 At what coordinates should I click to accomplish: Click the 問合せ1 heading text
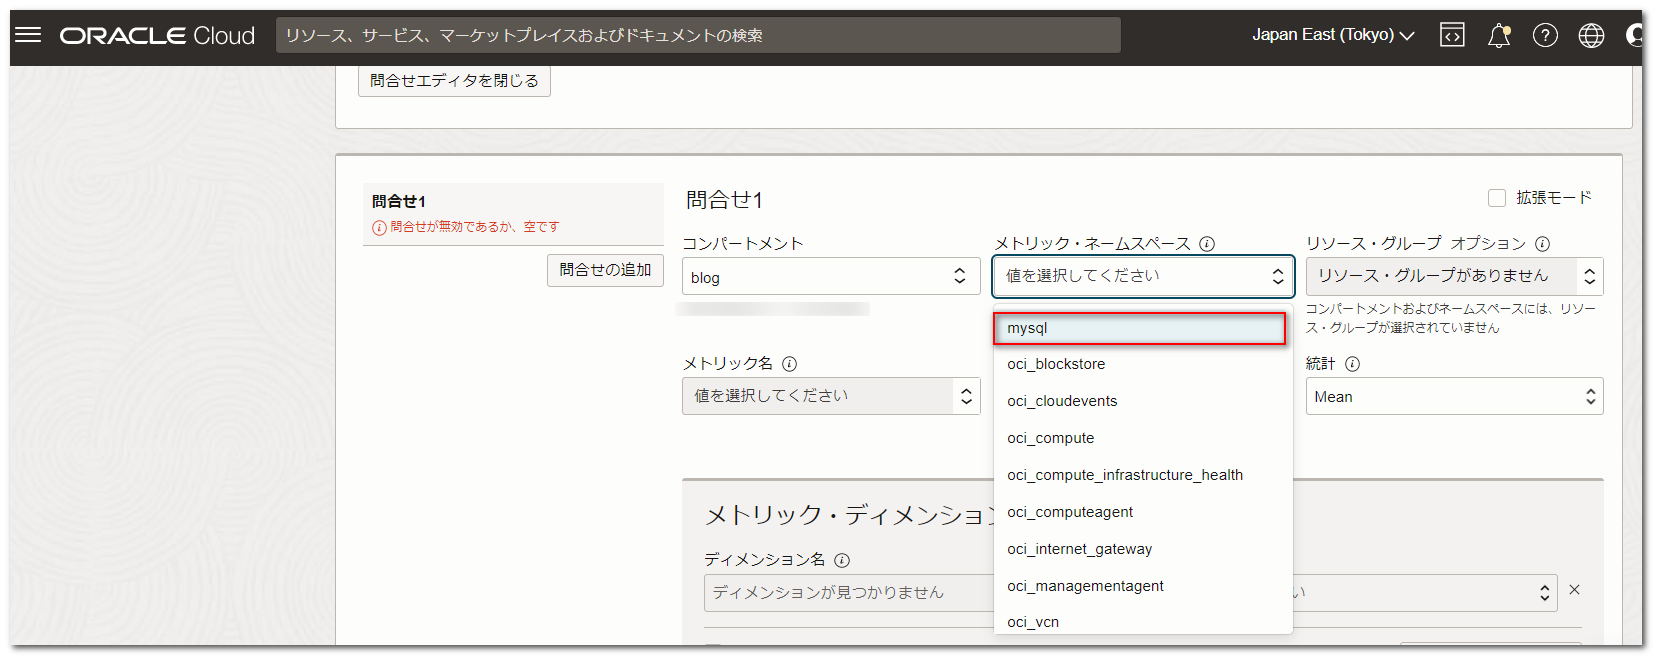pos(724,200)
